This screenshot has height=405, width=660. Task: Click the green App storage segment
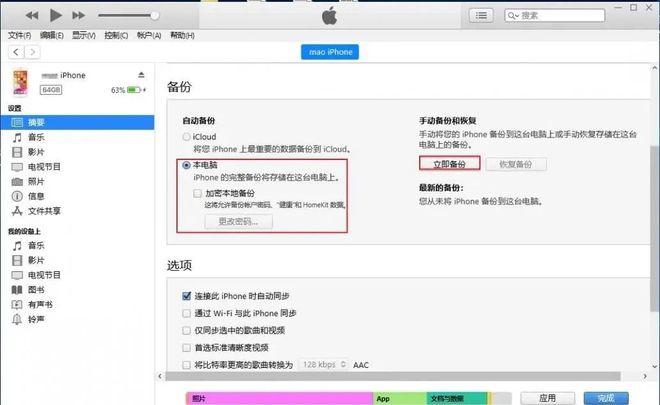click(399, 398)
